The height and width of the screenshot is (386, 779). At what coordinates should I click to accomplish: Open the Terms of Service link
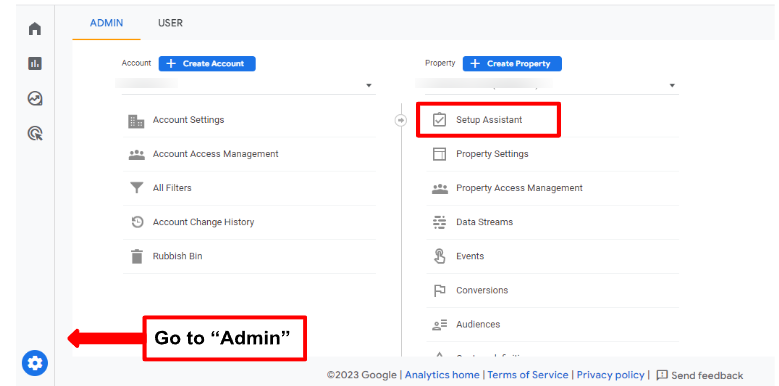(528, 375)
